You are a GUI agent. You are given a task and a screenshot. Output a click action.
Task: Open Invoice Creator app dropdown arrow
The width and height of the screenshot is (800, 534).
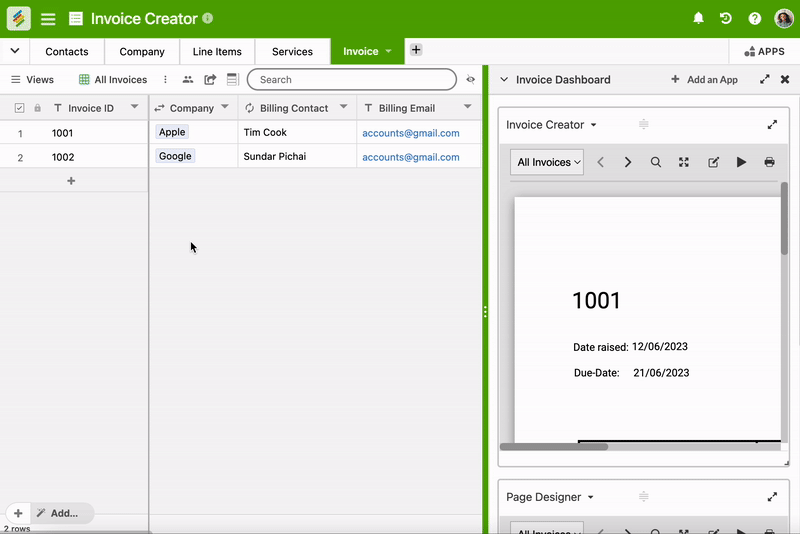click(593, 125)
